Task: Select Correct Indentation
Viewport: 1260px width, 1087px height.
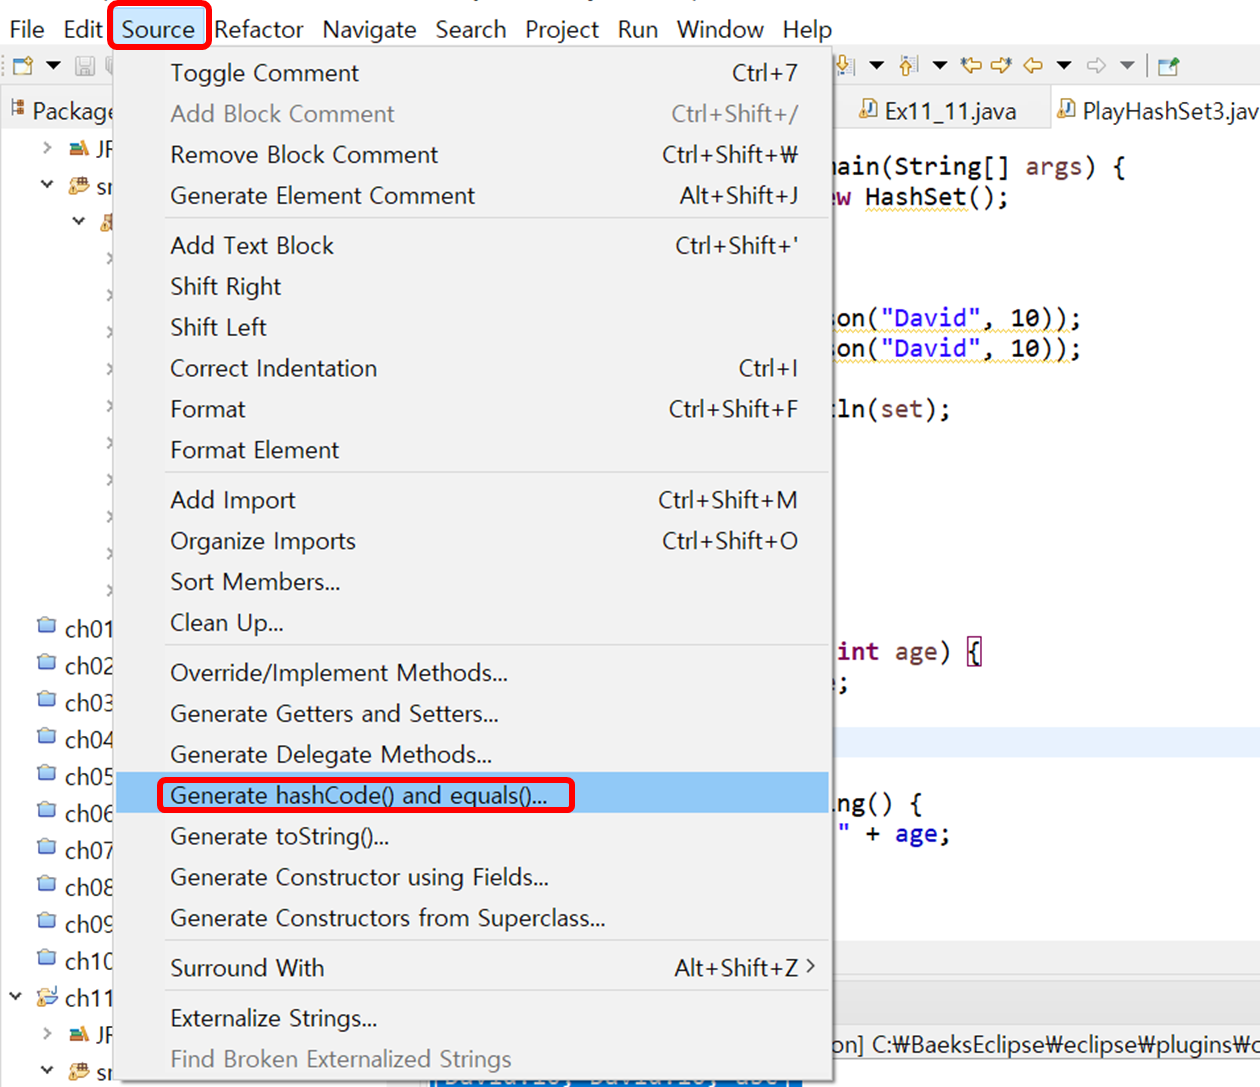Action: tap(472, 369)
